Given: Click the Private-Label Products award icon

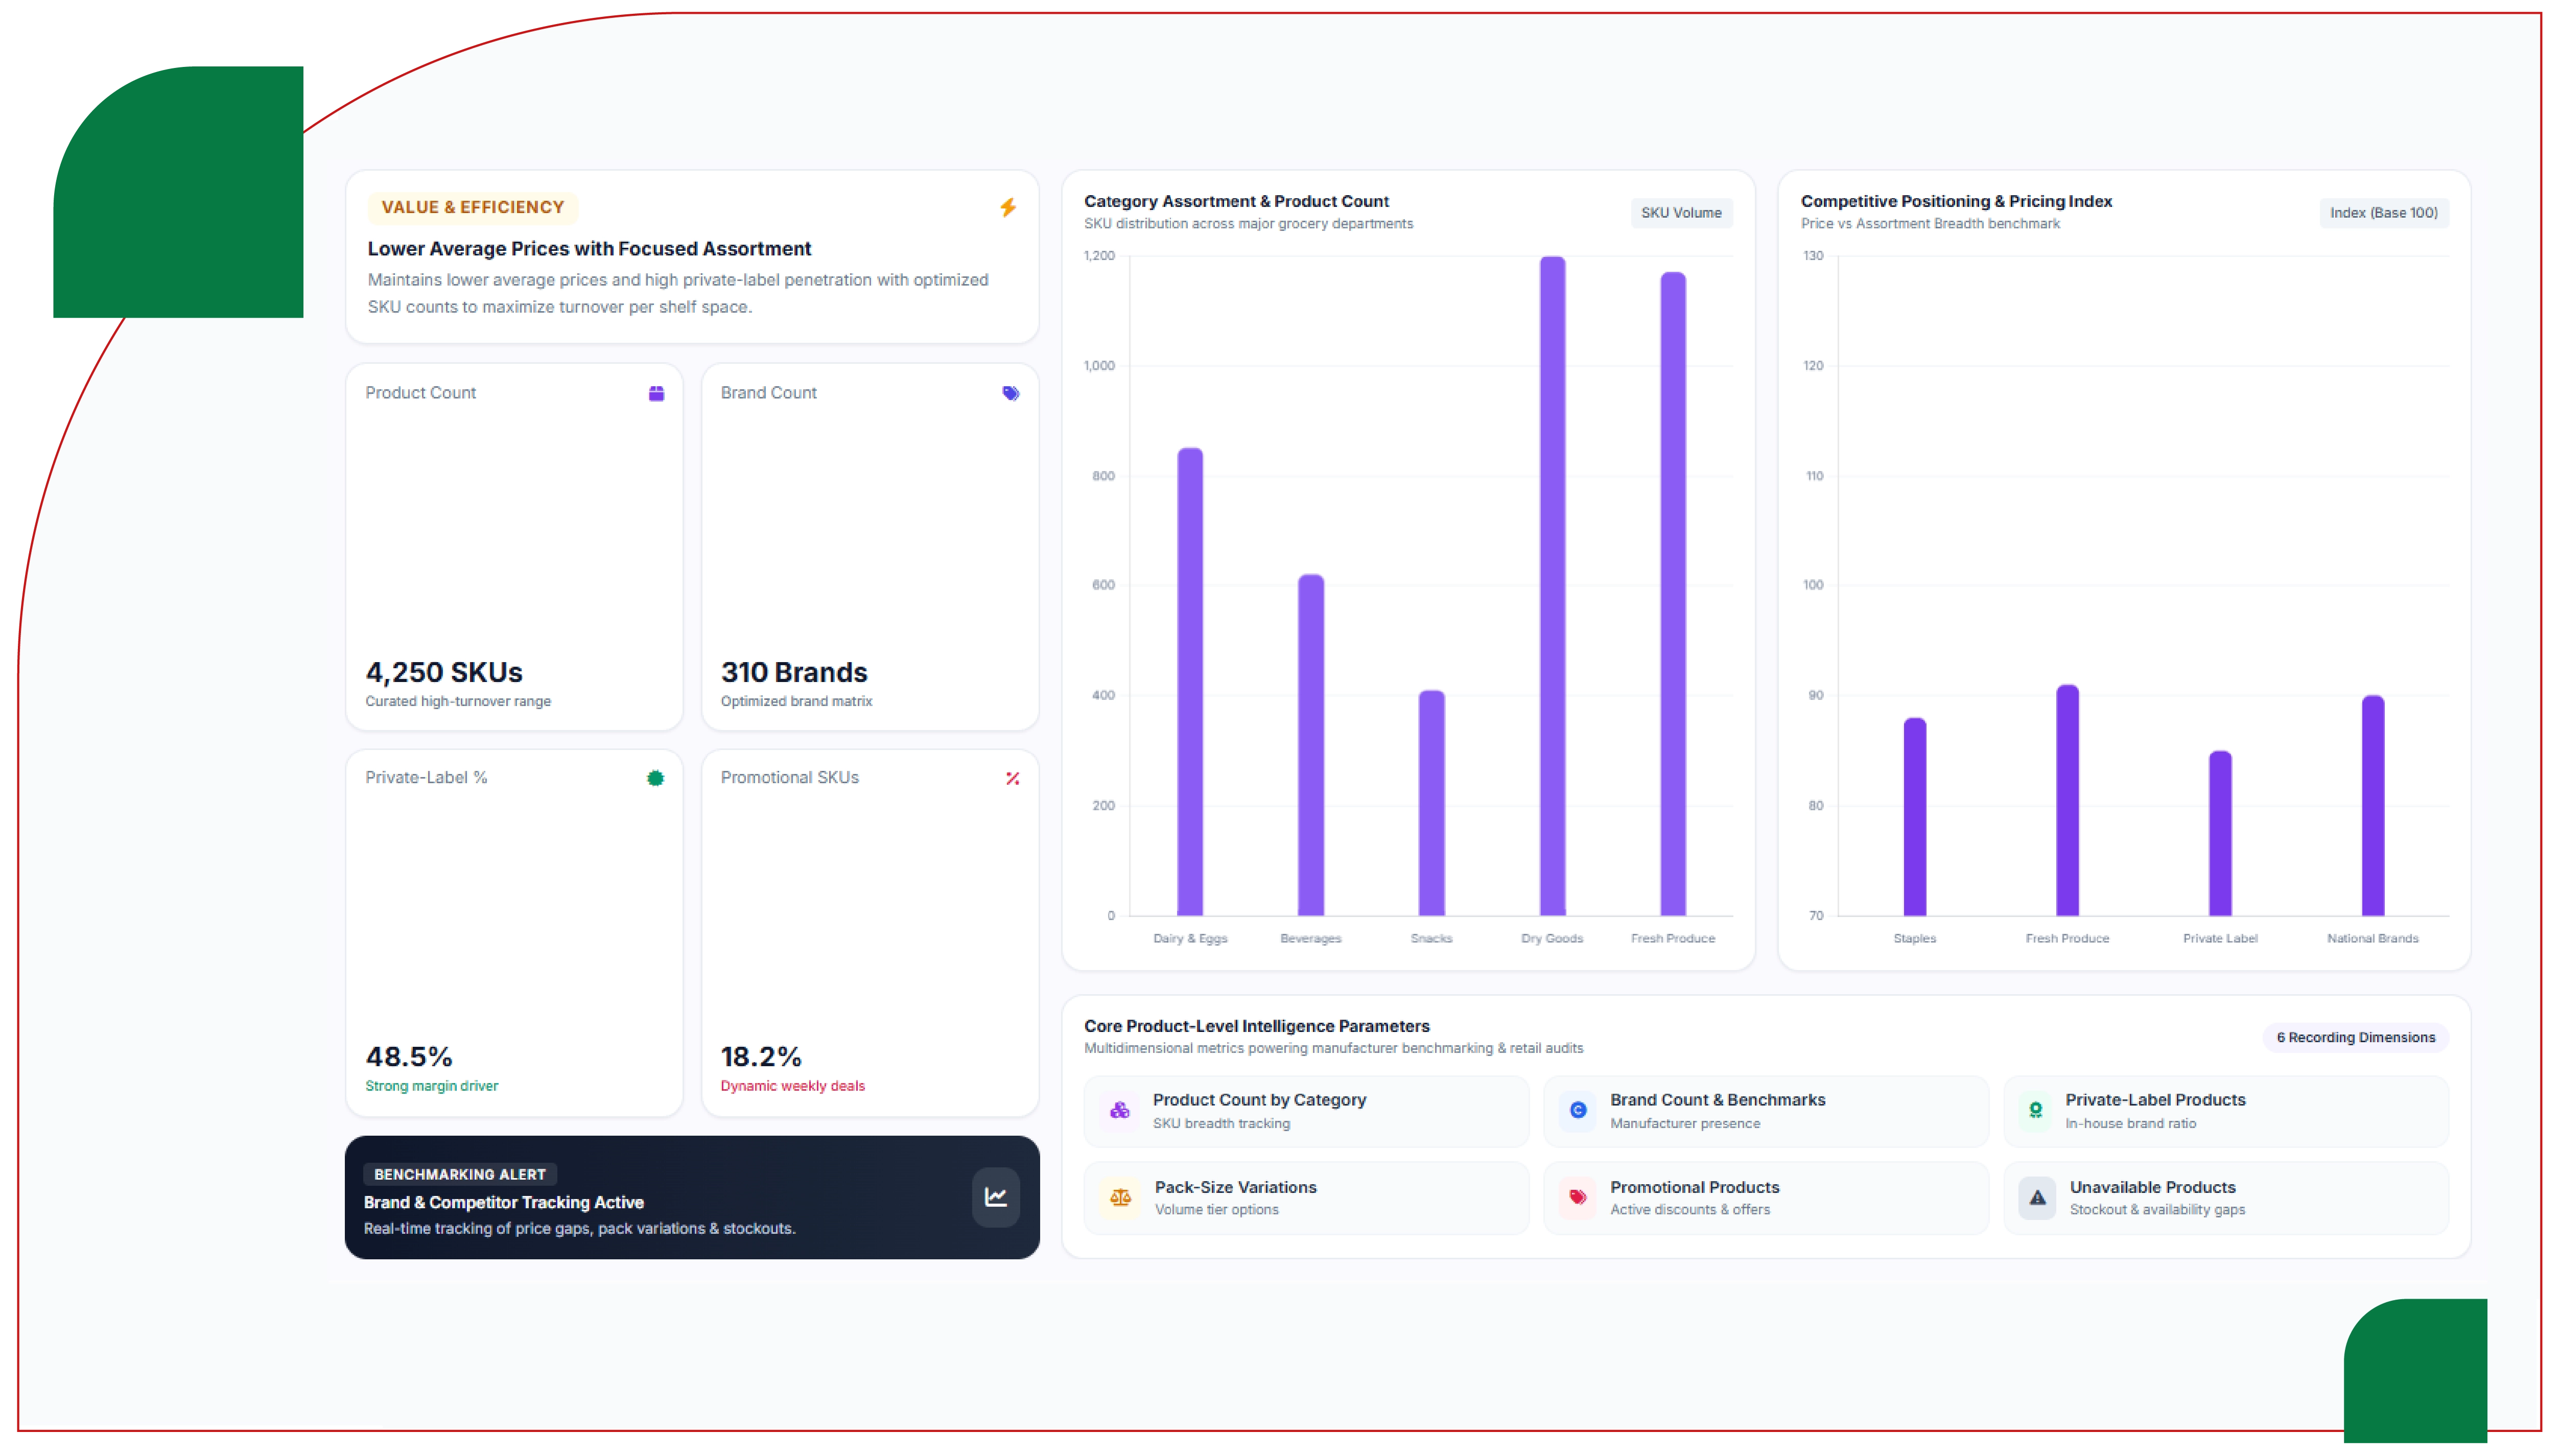Looking at the screenshot, I should pyautogui.click(x=2035, y=1110).
